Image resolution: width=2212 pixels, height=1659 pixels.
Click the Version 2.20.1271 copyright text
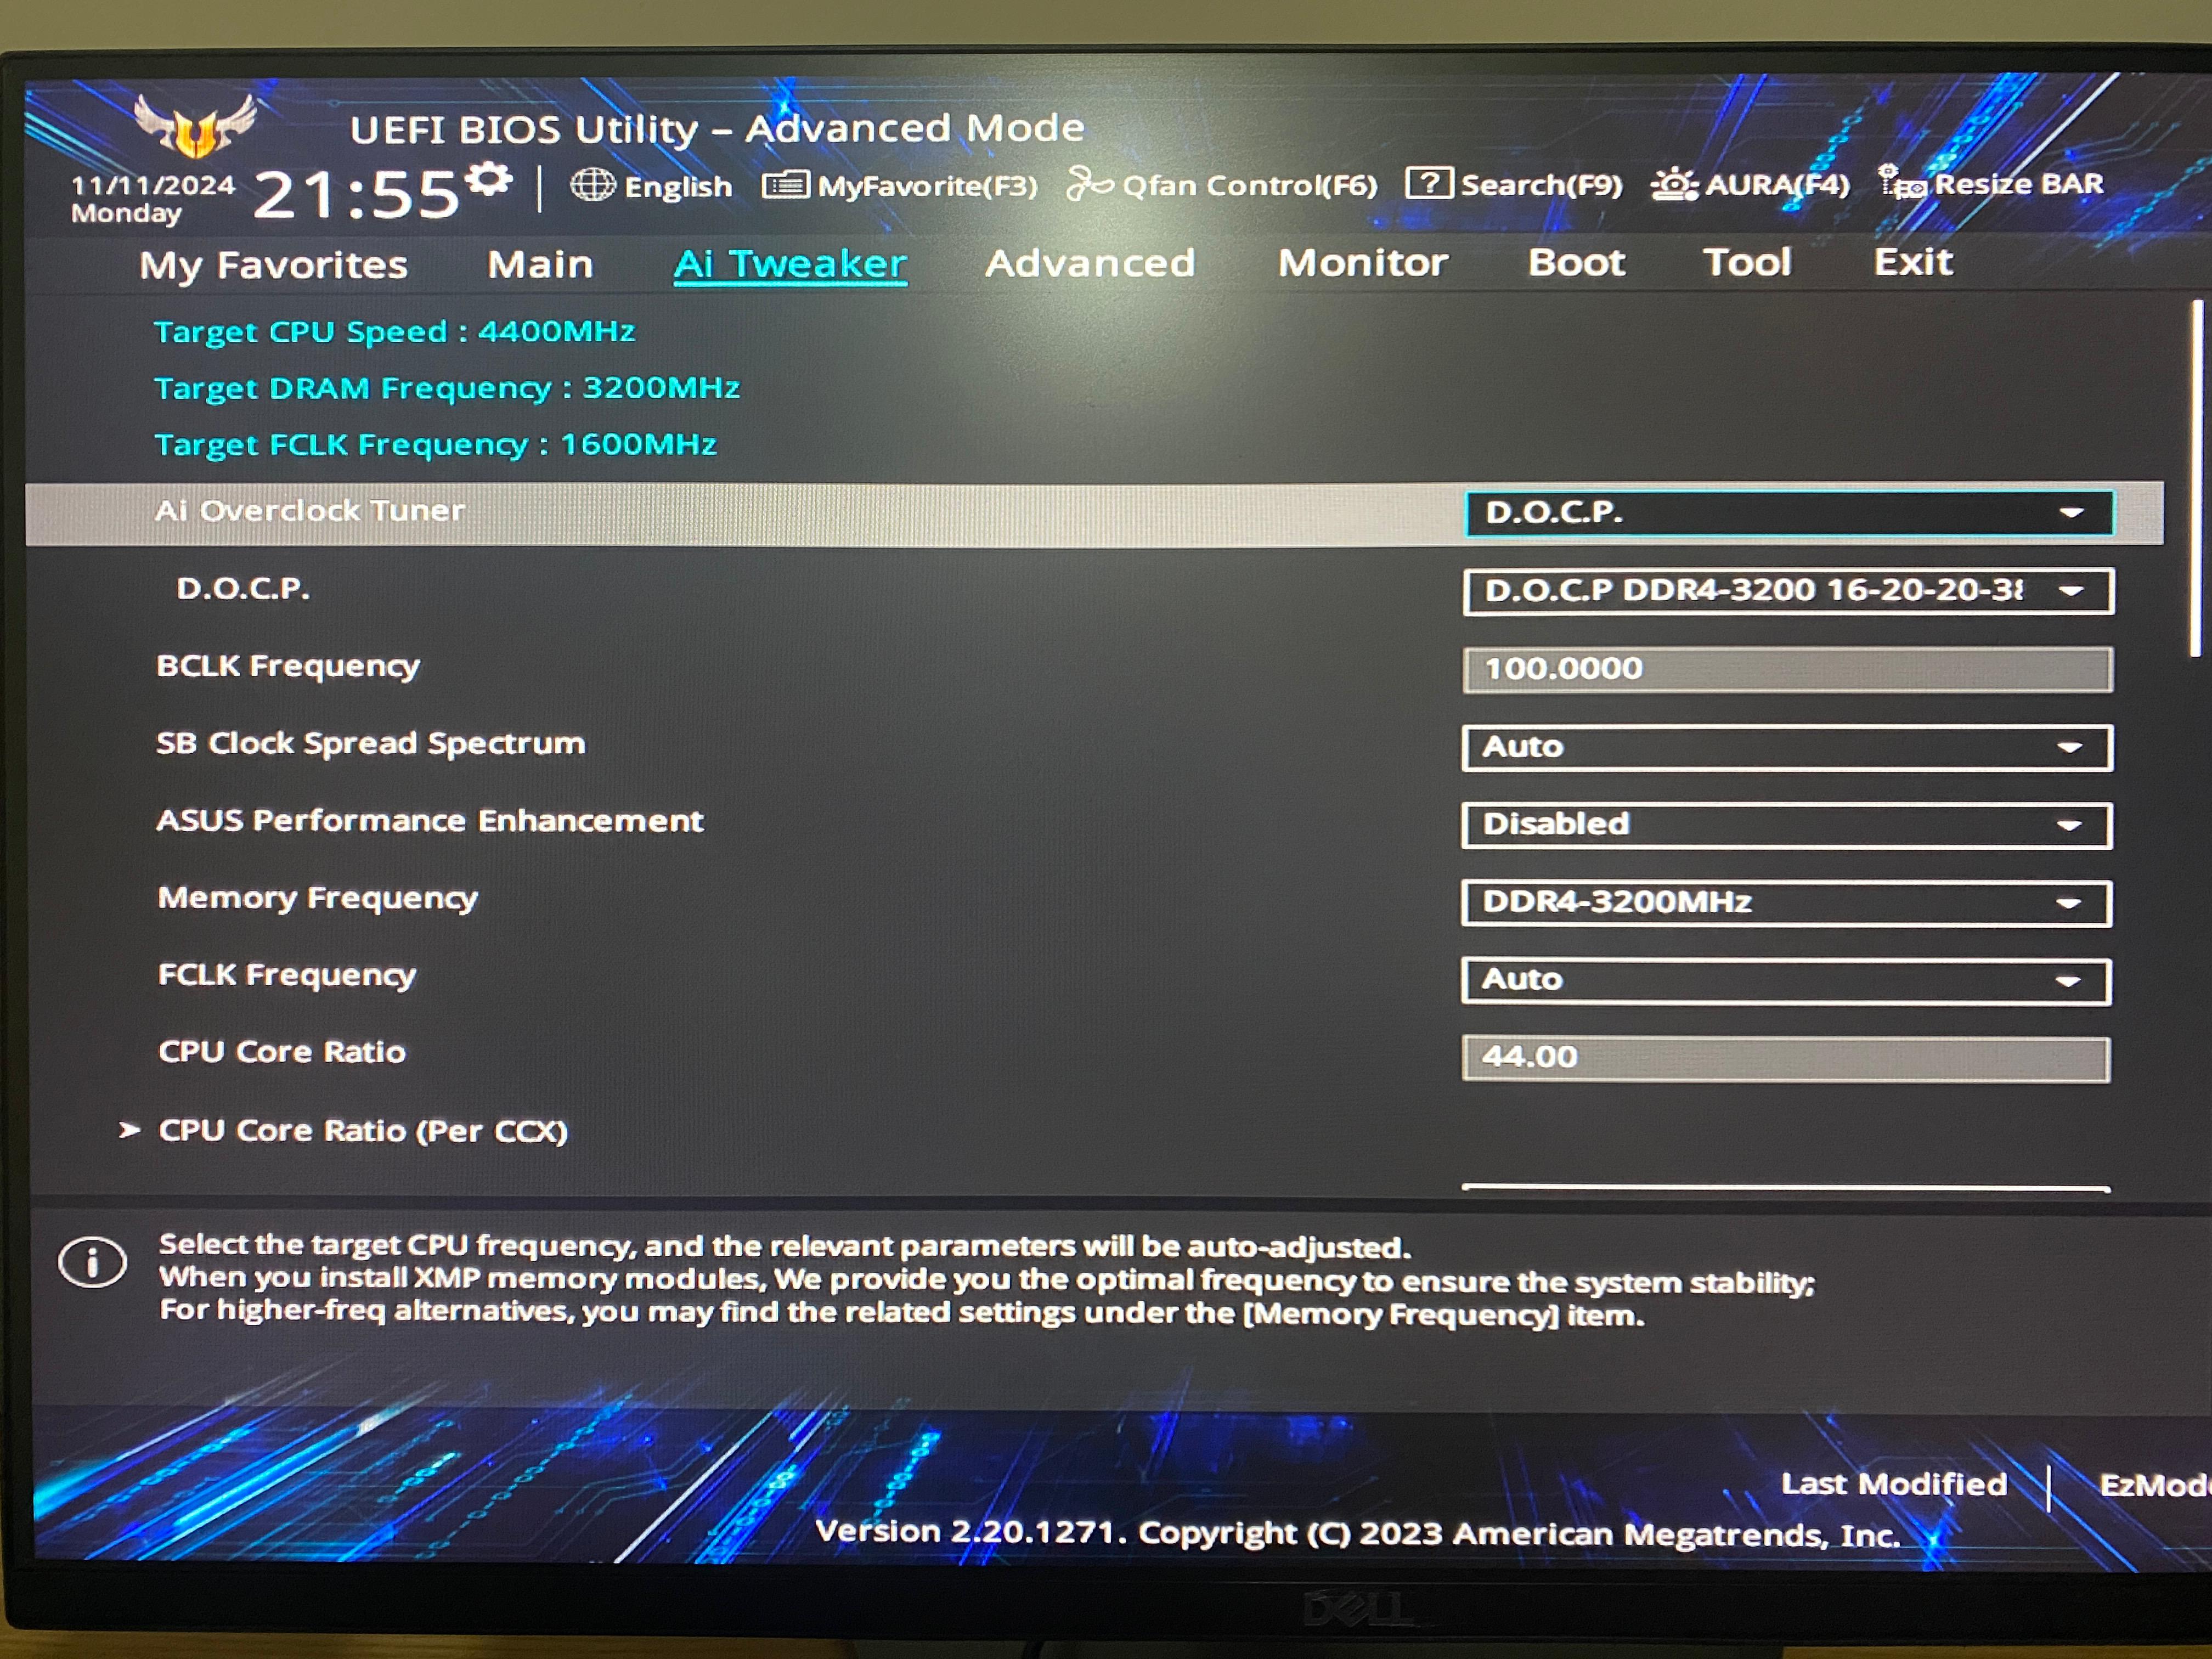pos(1358,1533)
